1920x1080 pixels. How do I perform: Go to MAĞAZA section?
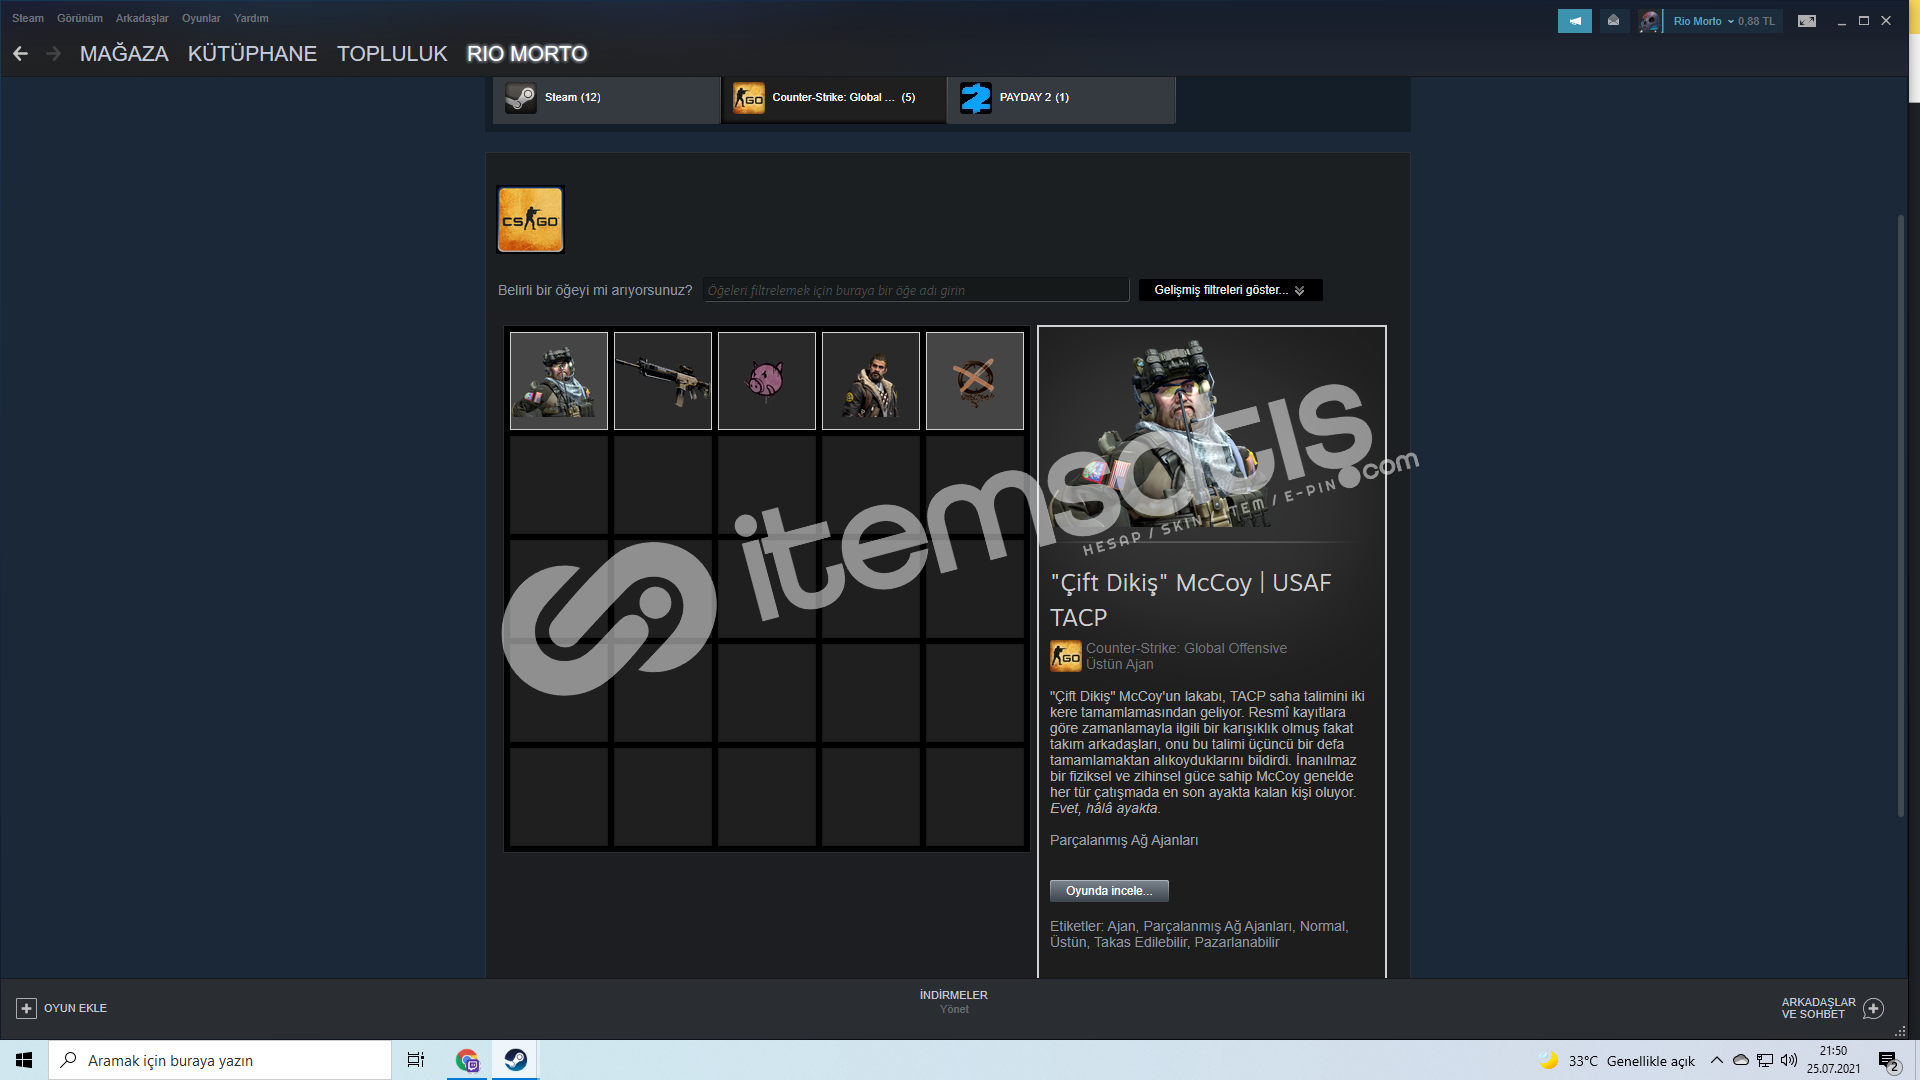tap(124, 54)
